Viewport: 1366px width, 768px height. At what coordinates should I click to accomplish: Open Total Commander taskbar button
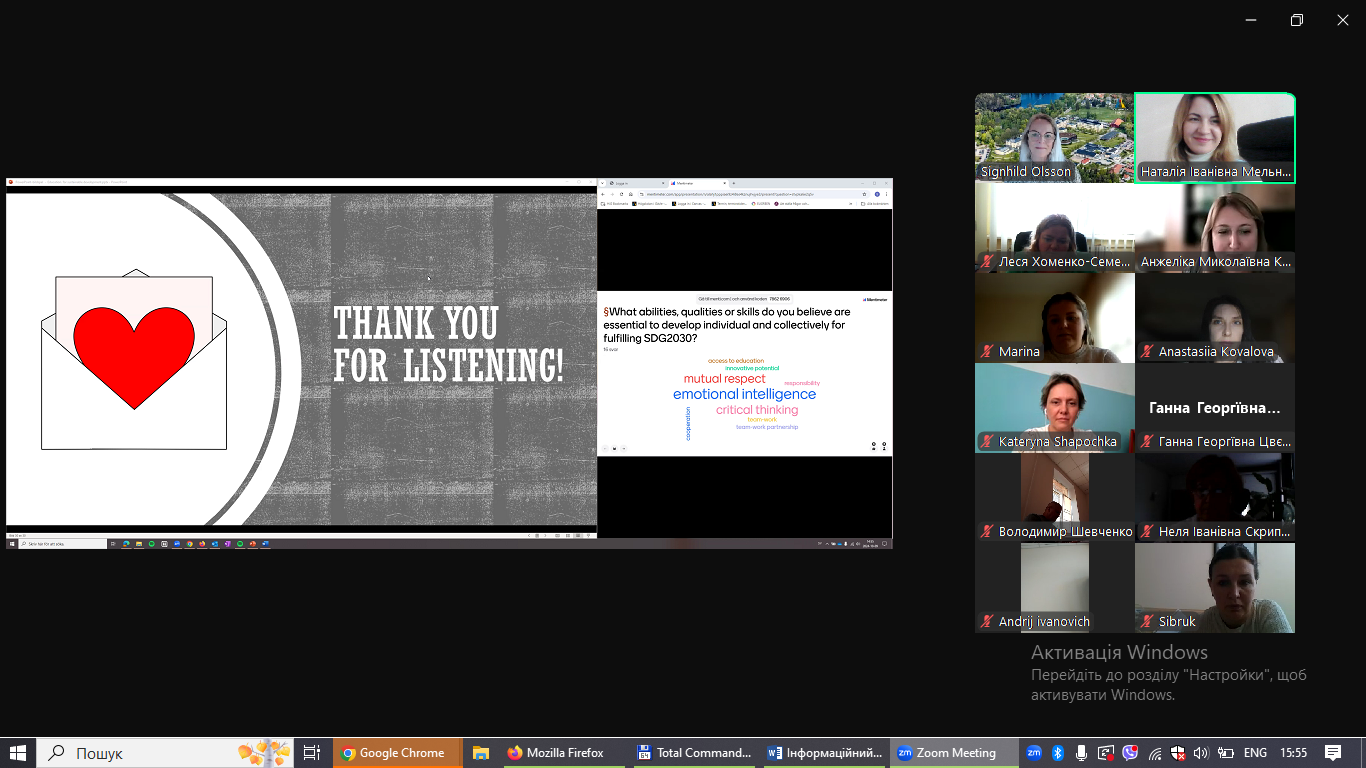click(x=694, y=753)
